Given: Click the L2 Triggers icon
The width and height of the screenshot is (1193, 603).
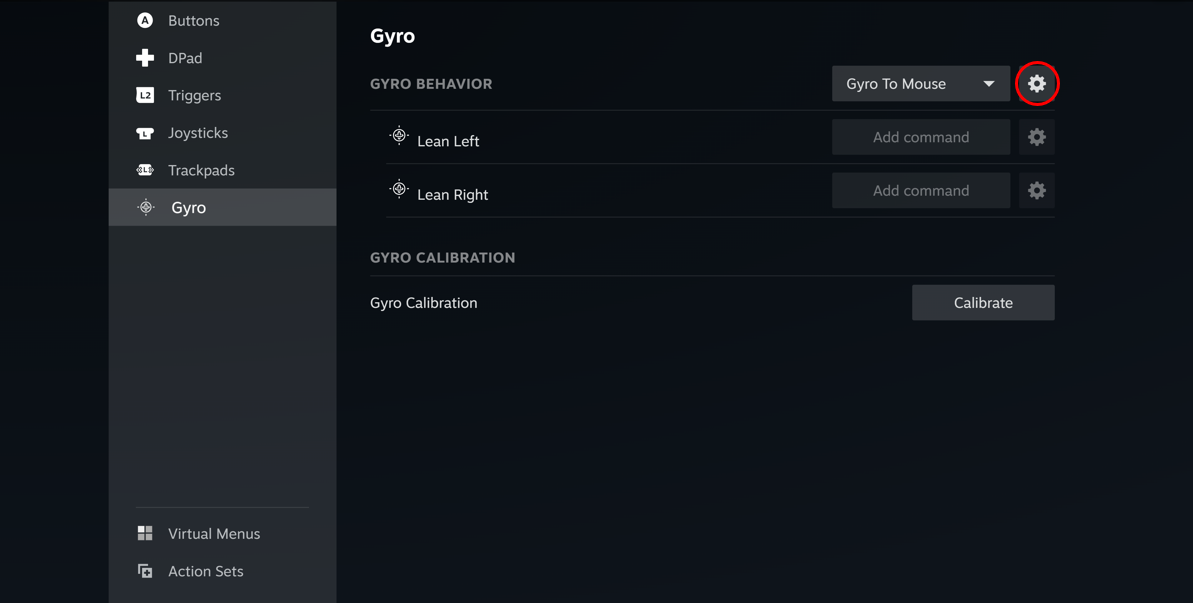Looking at the screenshot, I should click(145, 95).
